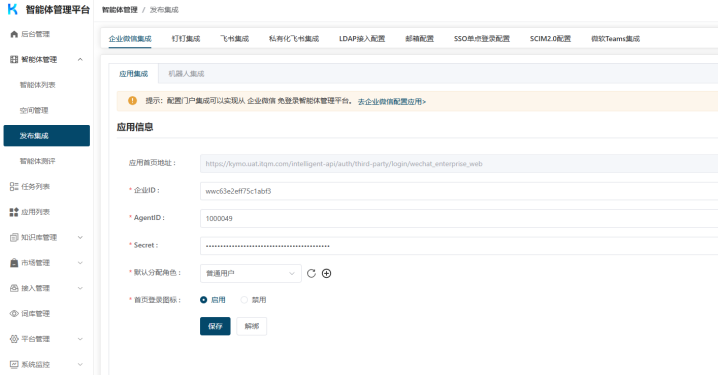Open SSO单点登录配置 tab
The image size is (719, 375).
[x=482, y=39]
